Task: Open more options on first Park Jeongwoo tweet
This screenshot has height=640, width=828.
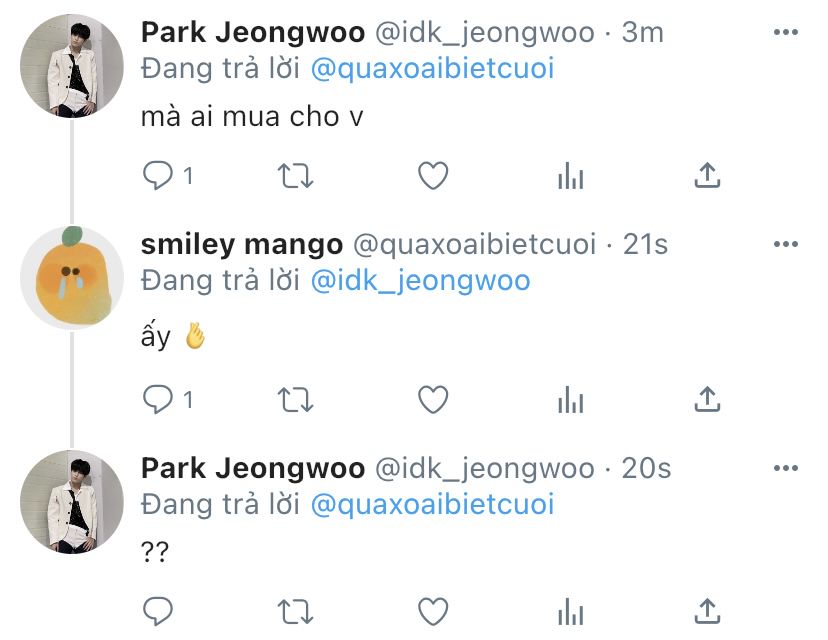Action: coord(786,32)
